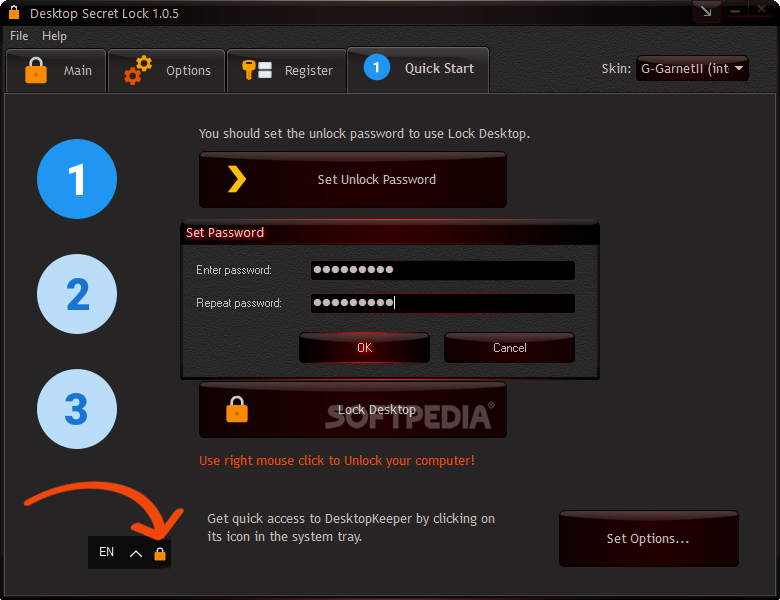This screenshot has width=780, height=600.
Task: Click the 'Desktop Secret Lock 1.0.5' title text
Action: click(104, 13)
